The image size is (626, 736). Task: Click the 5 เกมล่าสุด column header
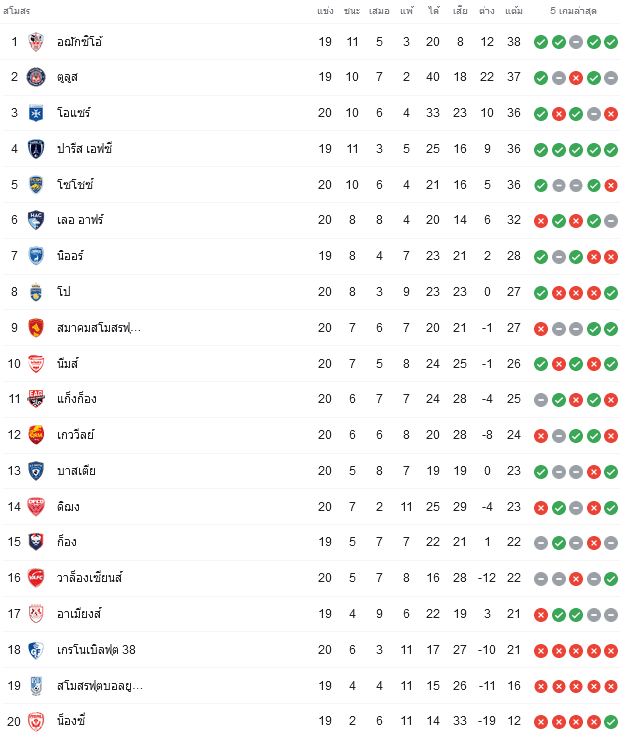coord(573,11)
